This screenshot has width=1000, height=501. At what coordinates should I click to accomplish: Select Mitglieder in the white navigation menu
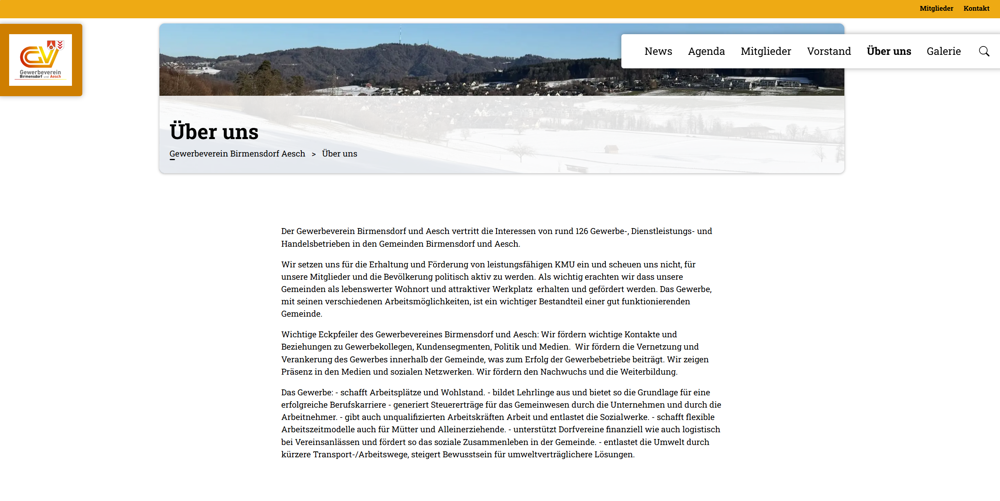[x=765, y=51]
